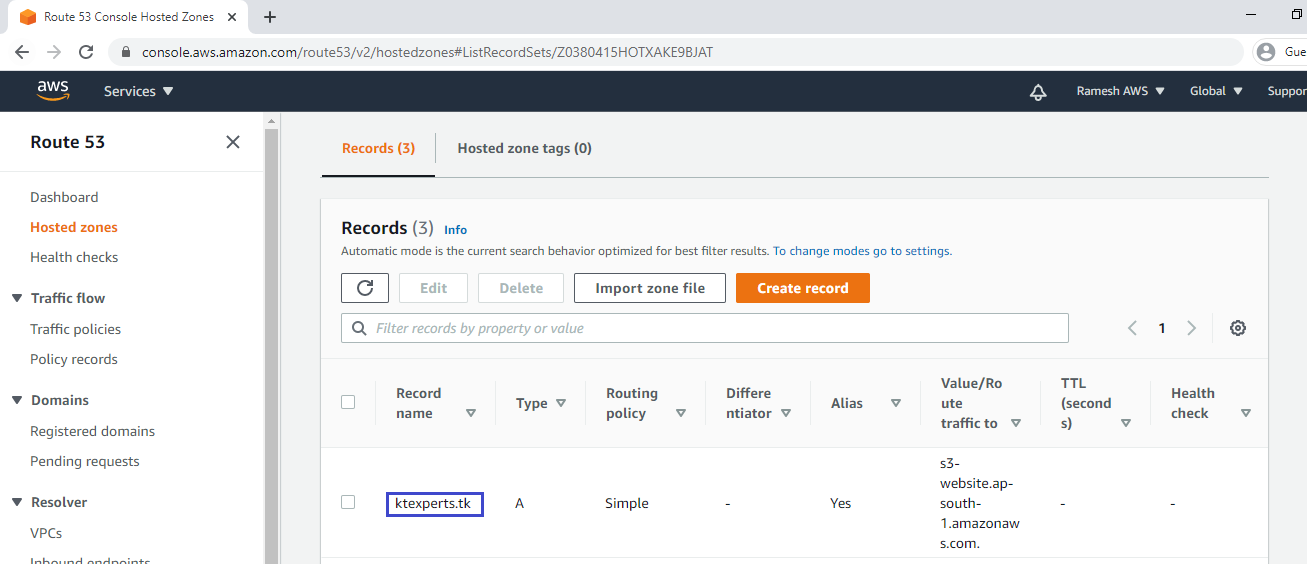Open a new browser tab with plus icon
The height and width of the screenshot is (564, 1307).
pos(270,17)
